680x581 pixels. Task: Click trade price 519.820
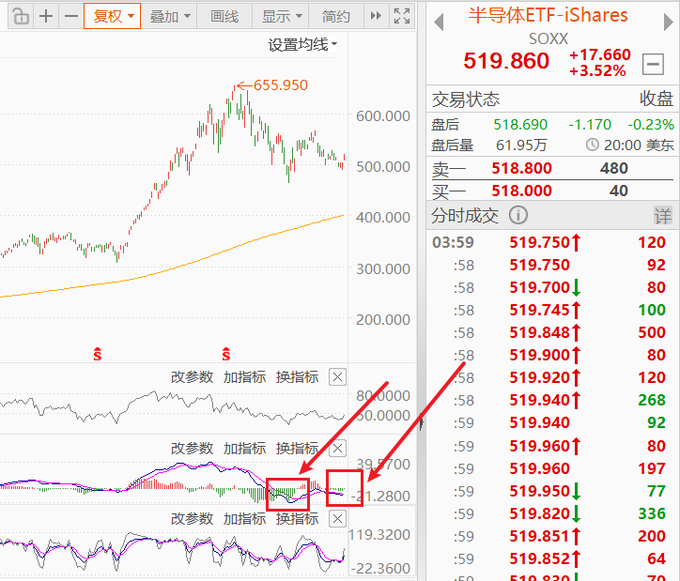click(x=539, y=514)
